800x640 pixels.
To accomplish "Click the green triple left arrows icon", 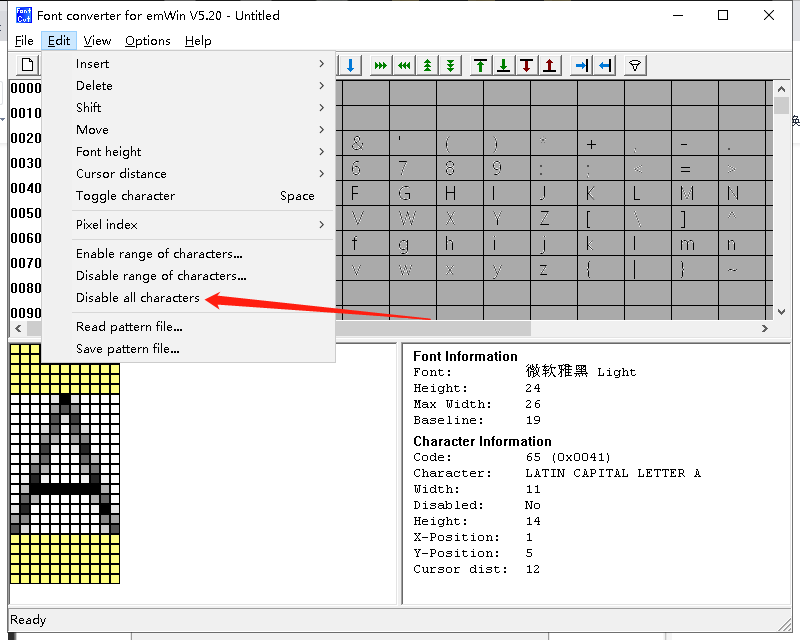I will (x=404, y=66).
